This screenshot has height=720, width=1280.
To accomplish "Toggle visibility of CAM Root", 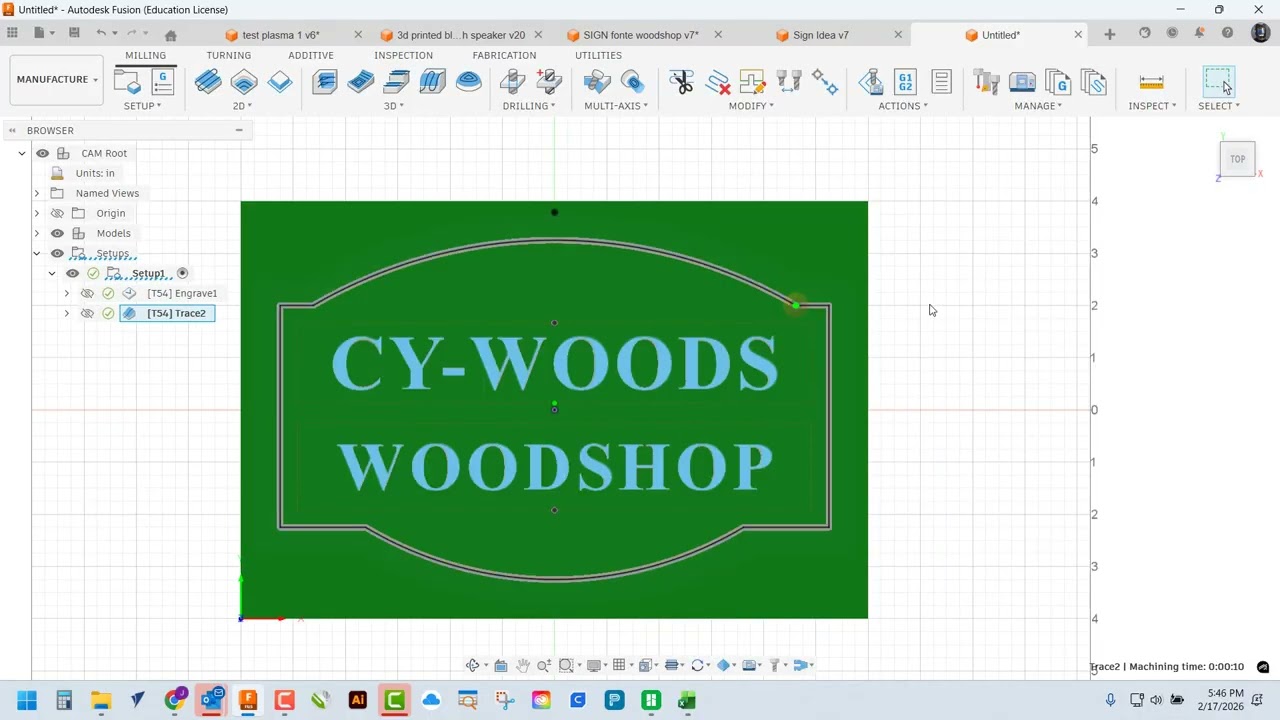I will click(43, 153).
